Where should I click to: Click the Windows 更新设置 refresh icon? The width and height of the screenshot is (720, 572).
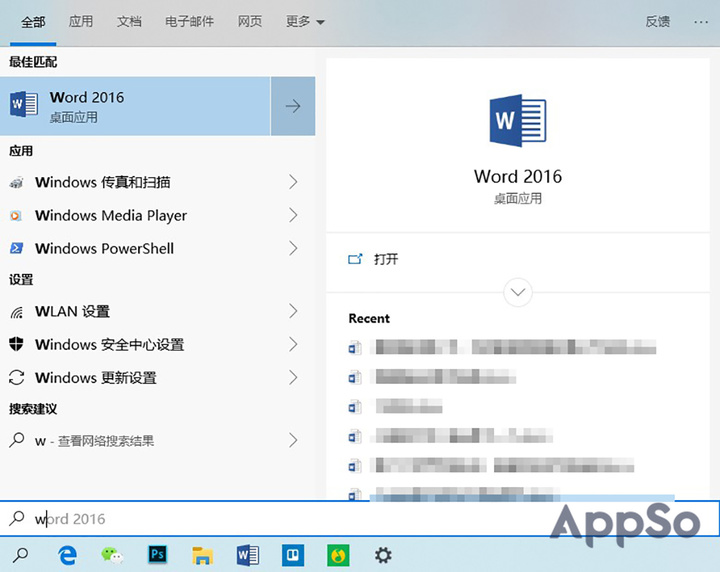tap(17, 377)
